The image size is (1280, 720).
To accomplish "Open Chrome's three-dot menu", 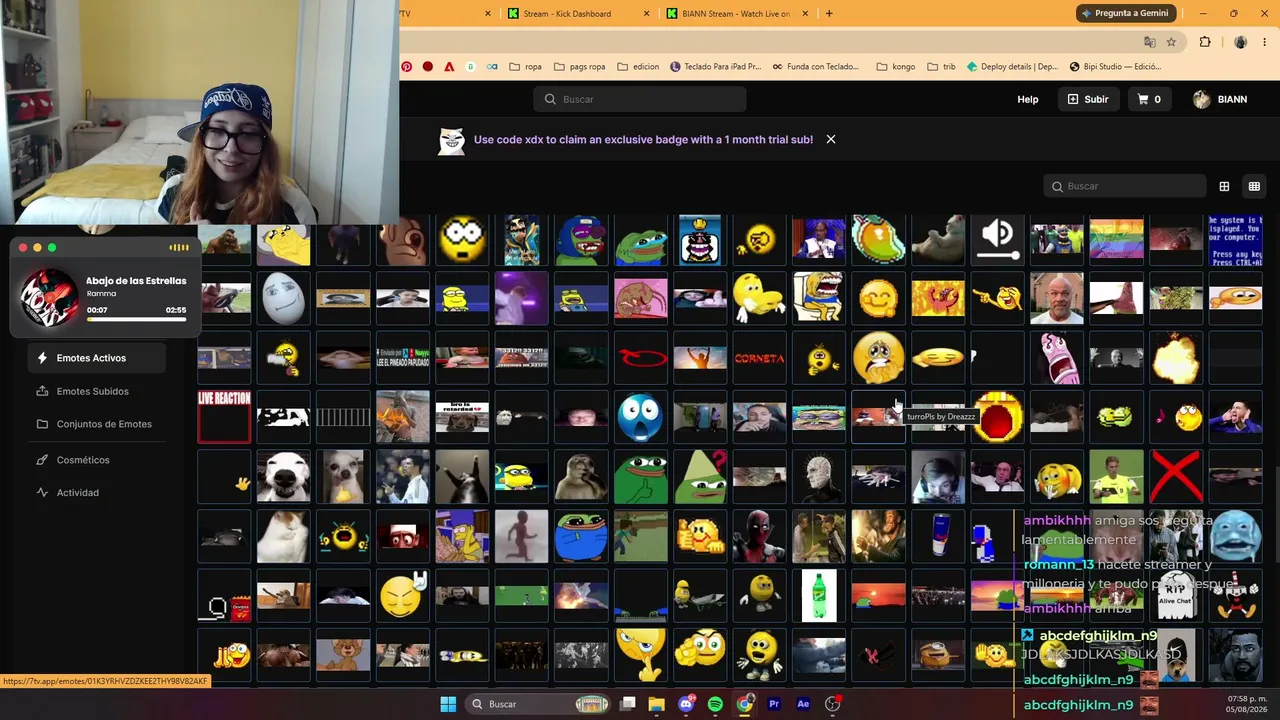I will [x=1266, y=42].
